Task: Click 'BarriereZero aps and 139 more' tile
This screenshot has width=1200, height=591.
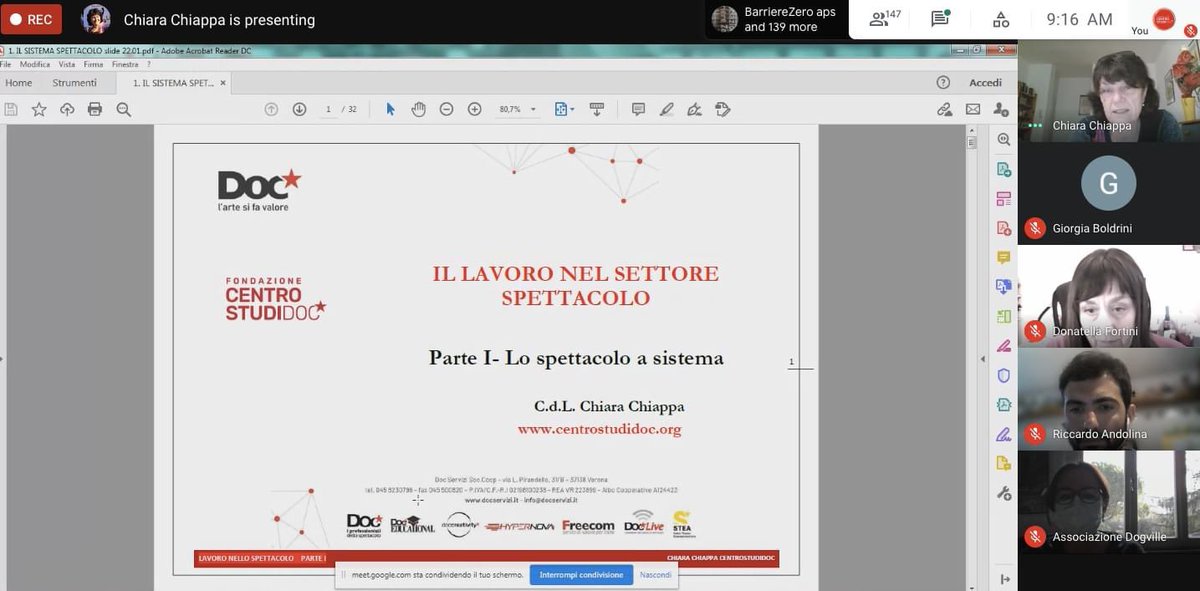Action: (776, 19)
